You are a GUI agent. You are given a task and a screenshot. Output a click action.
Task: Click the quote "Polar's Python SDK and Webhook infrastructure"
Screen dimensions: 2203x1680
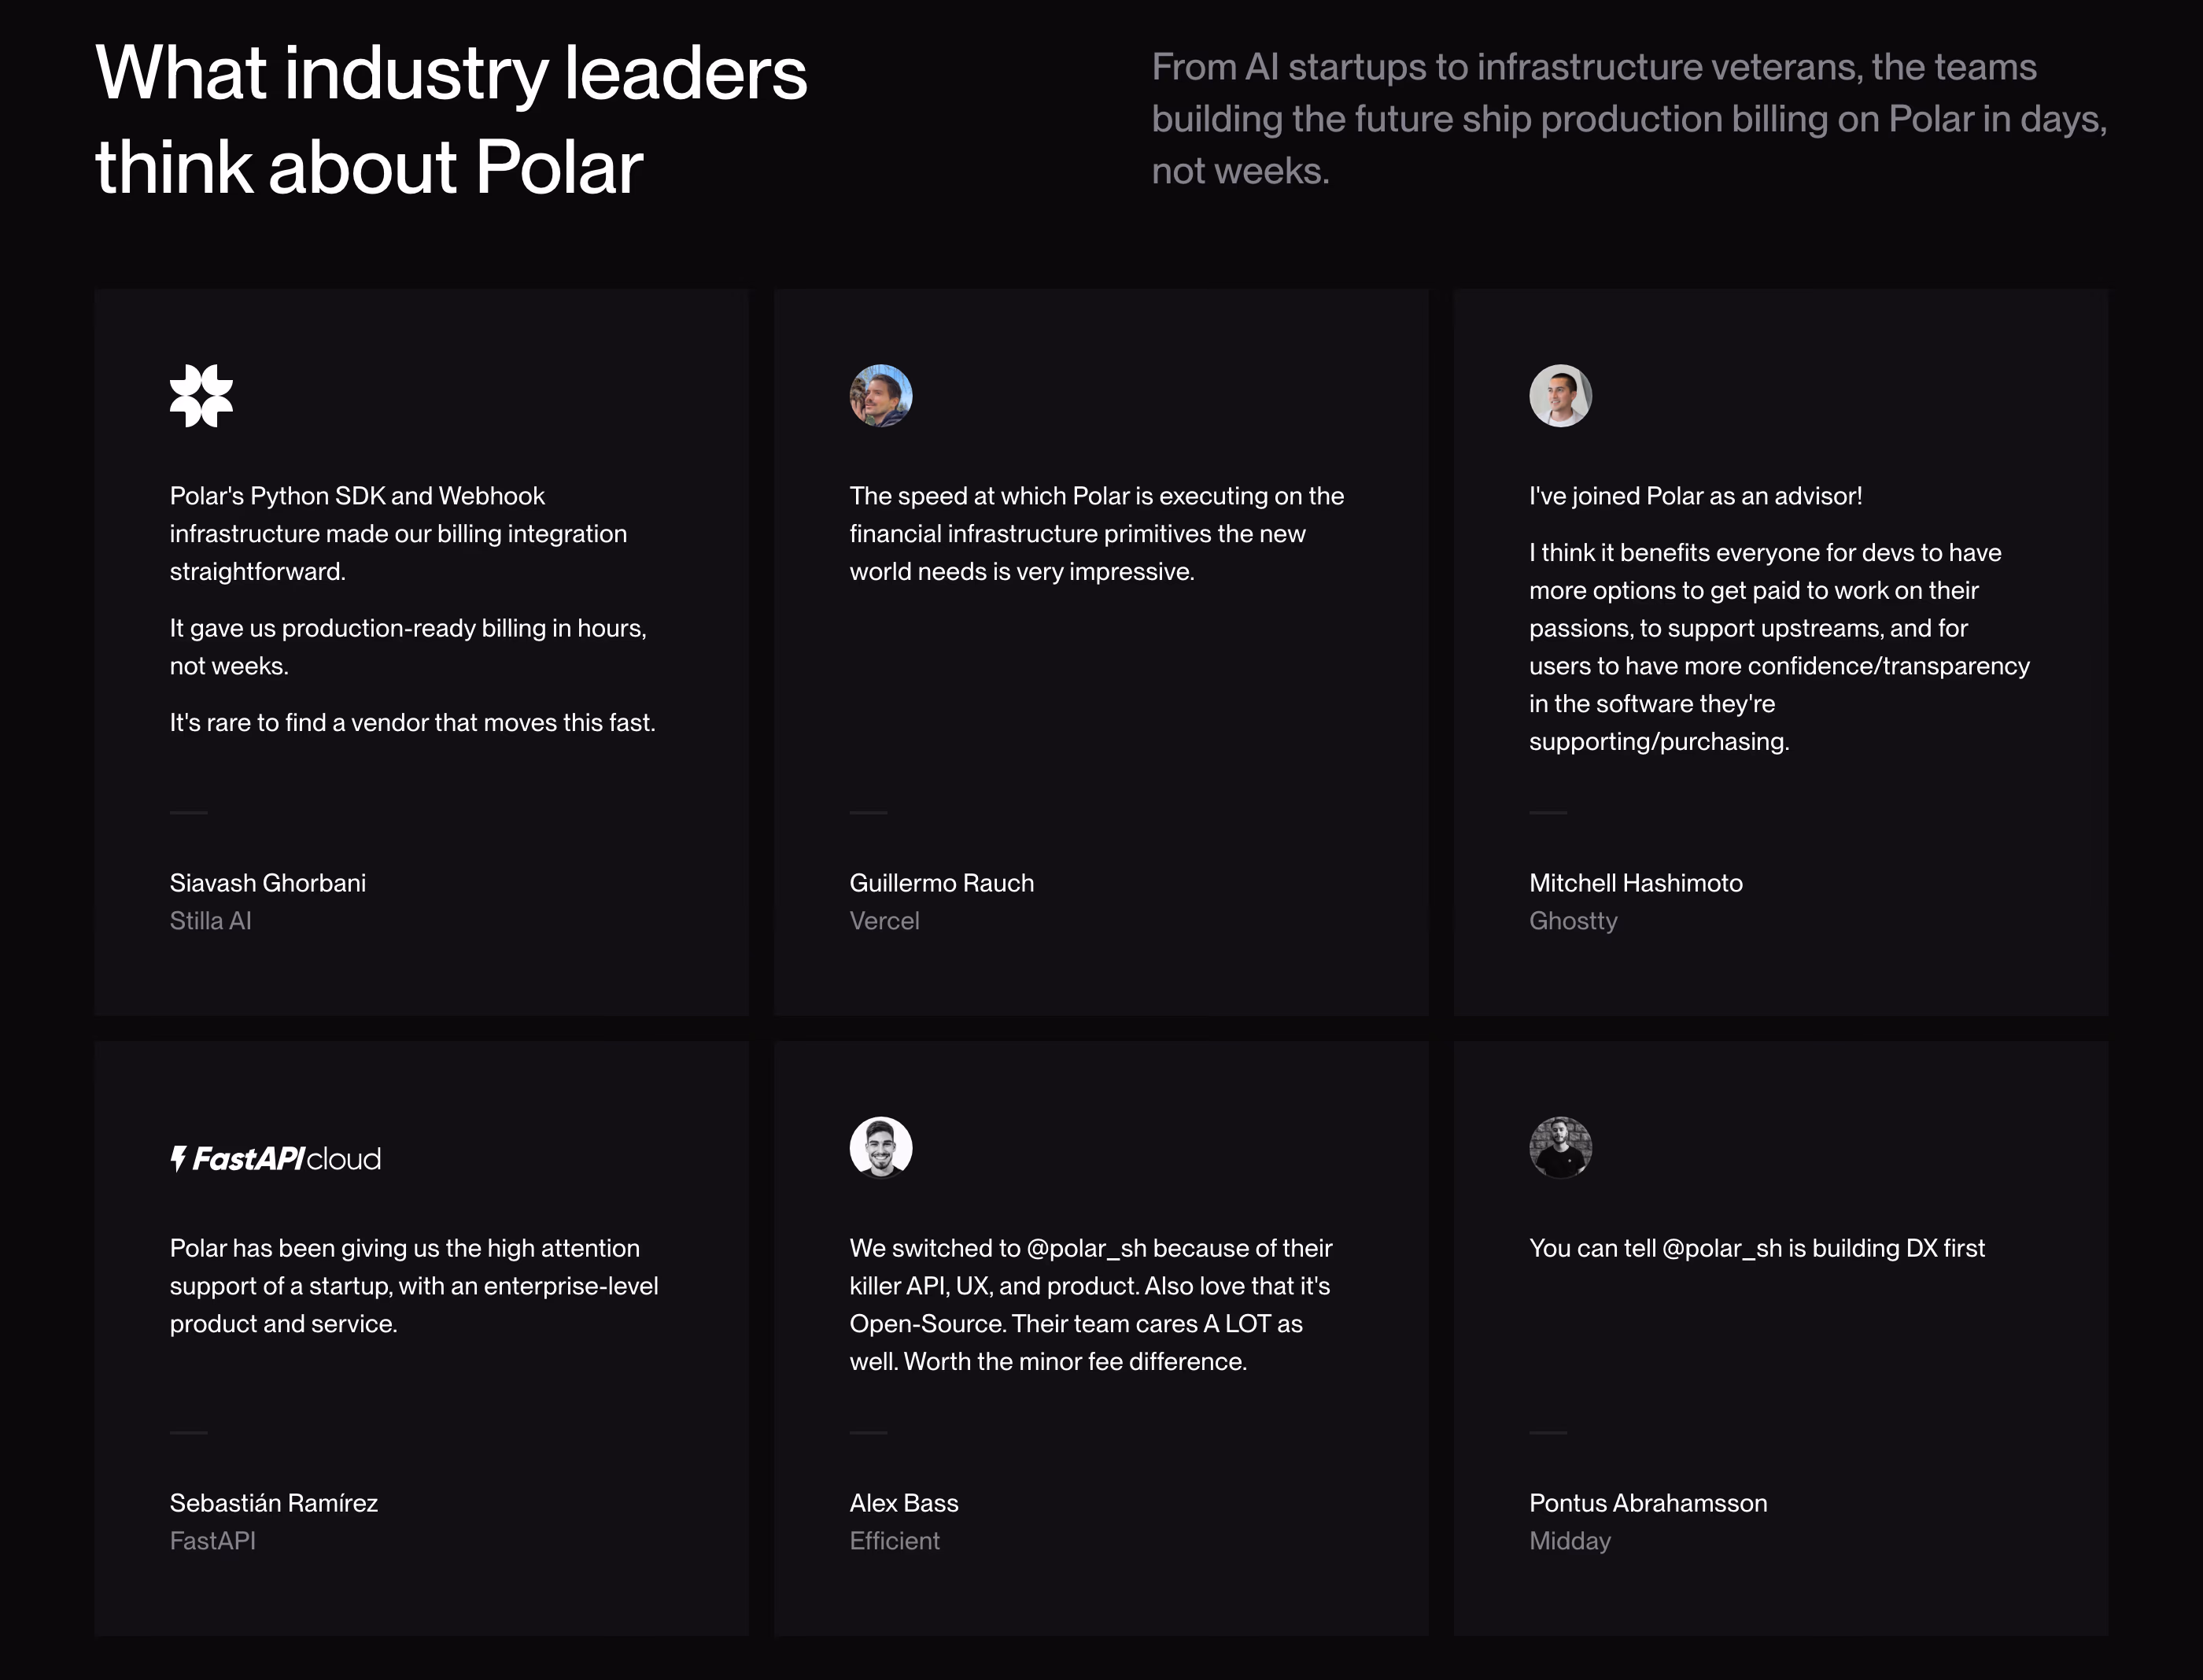398,534
